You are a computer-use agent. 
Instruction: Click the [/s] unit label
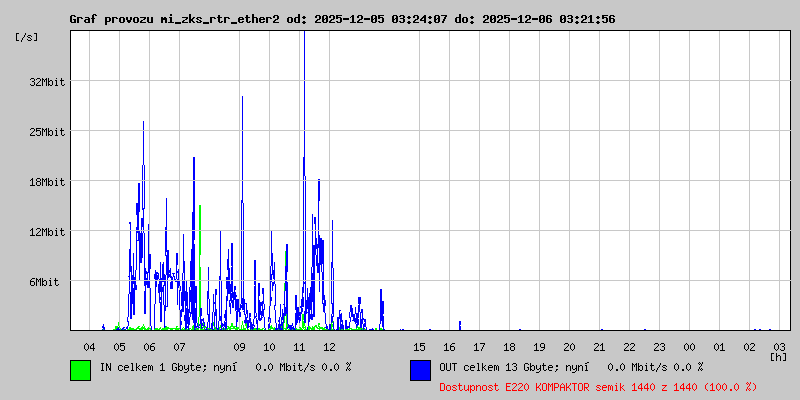click(x=27, y=36)
